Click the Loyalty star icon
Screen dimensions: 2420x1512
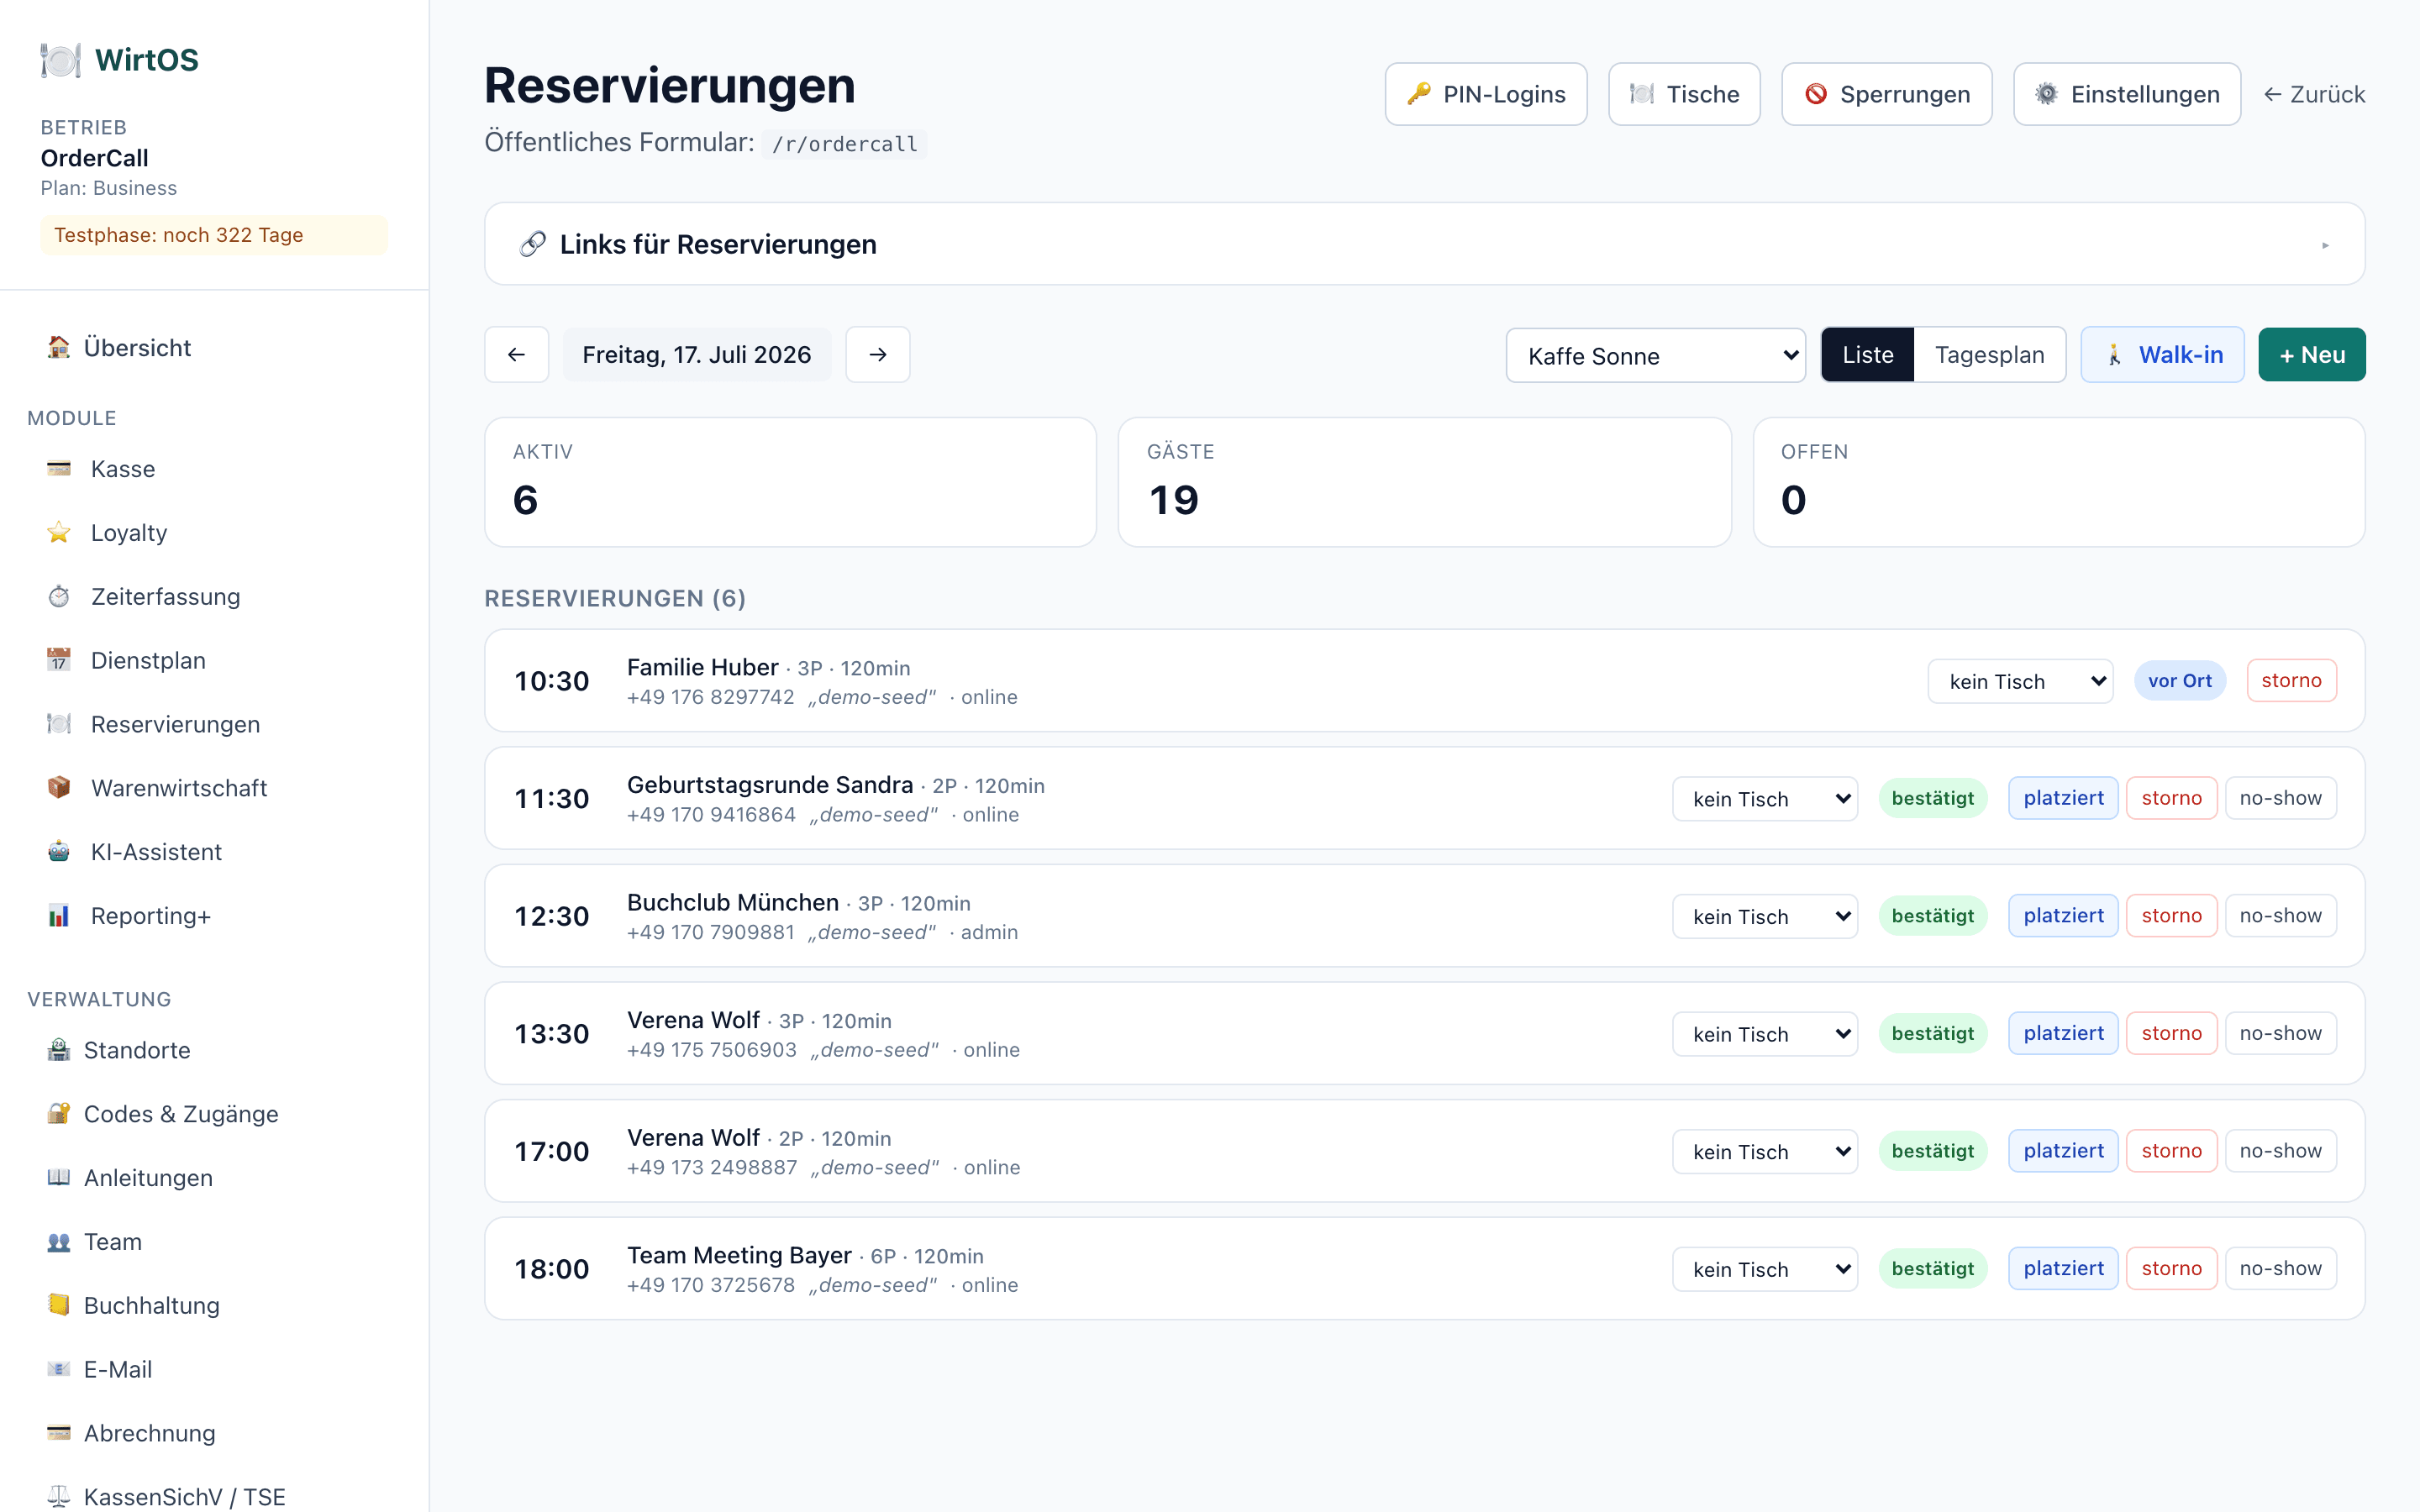pyautogui.click(x=59, y=532)
